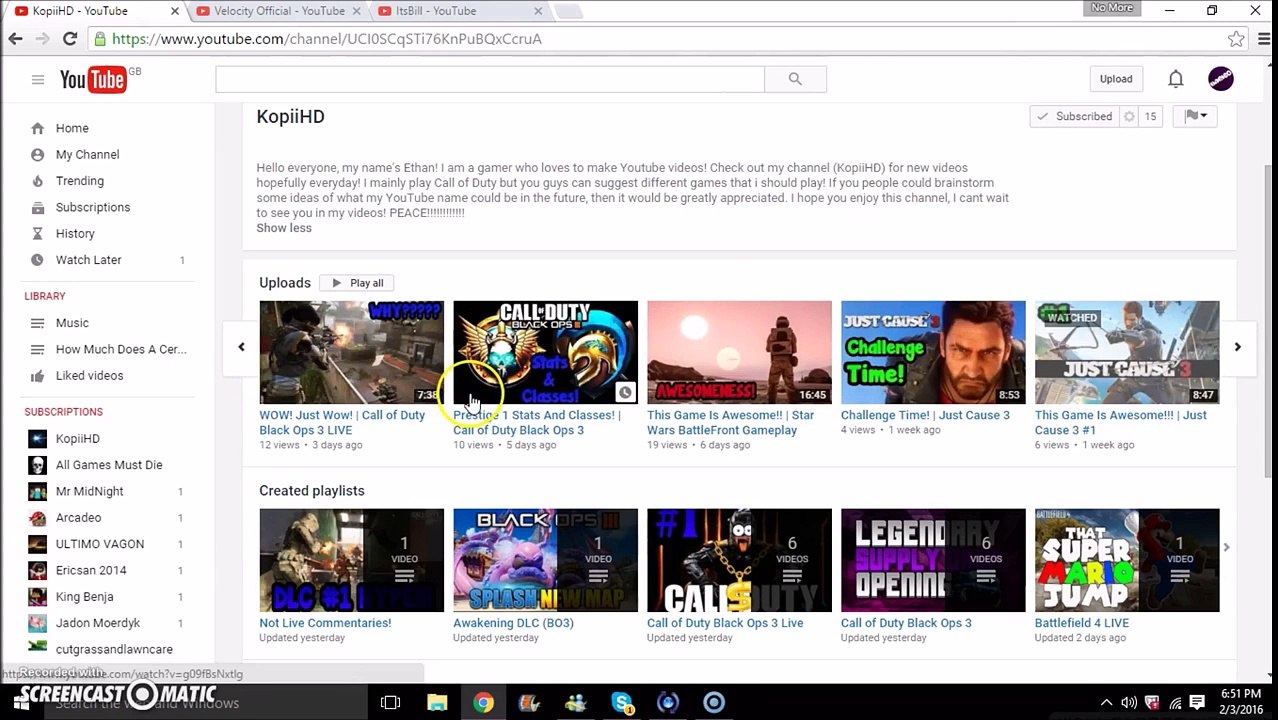1278x720 pixels.
Task: Open Subscriptions in sidebar
Action: (93, 207)
